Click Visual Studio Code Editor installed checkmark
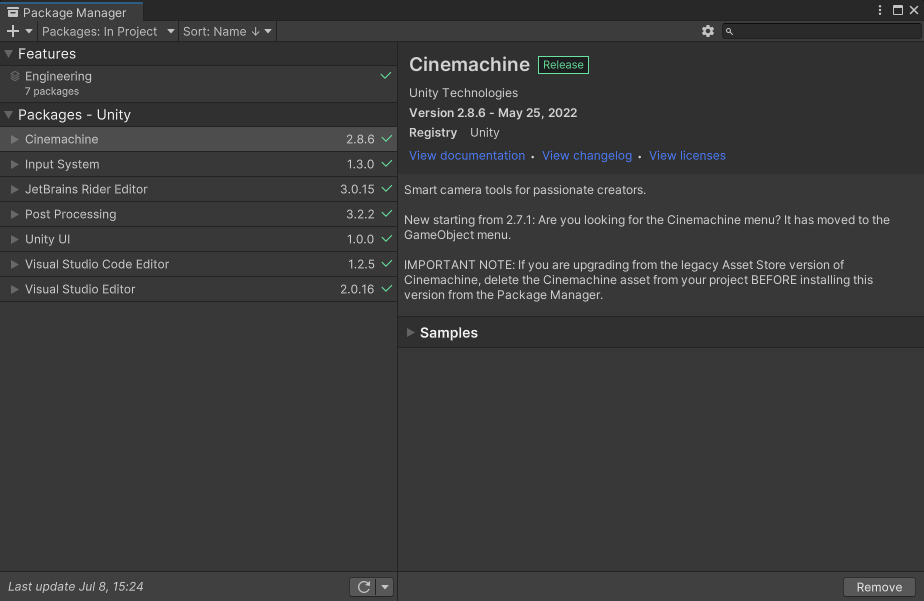The height and width of the screenshot is (601, 924). coord(387,264)
